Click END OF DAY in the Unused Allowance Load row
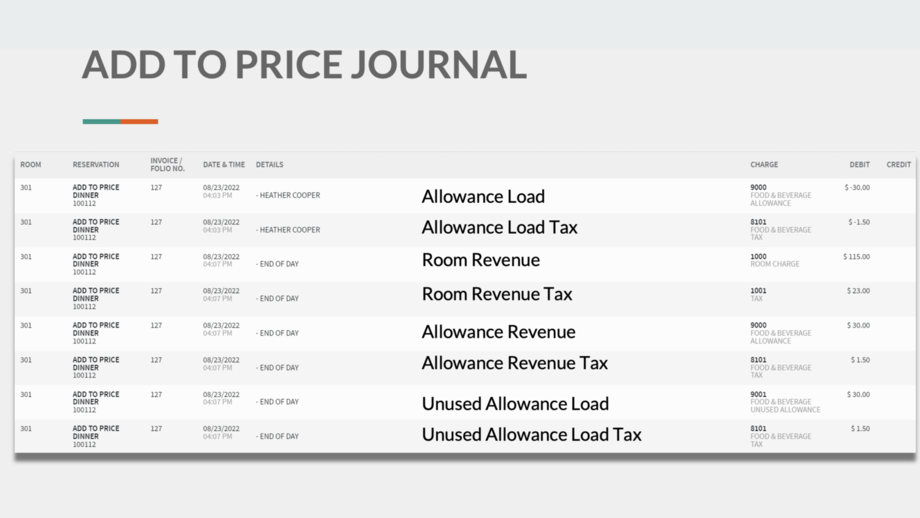Viewport: 920px width, 518px height. (x=279, y=402)
